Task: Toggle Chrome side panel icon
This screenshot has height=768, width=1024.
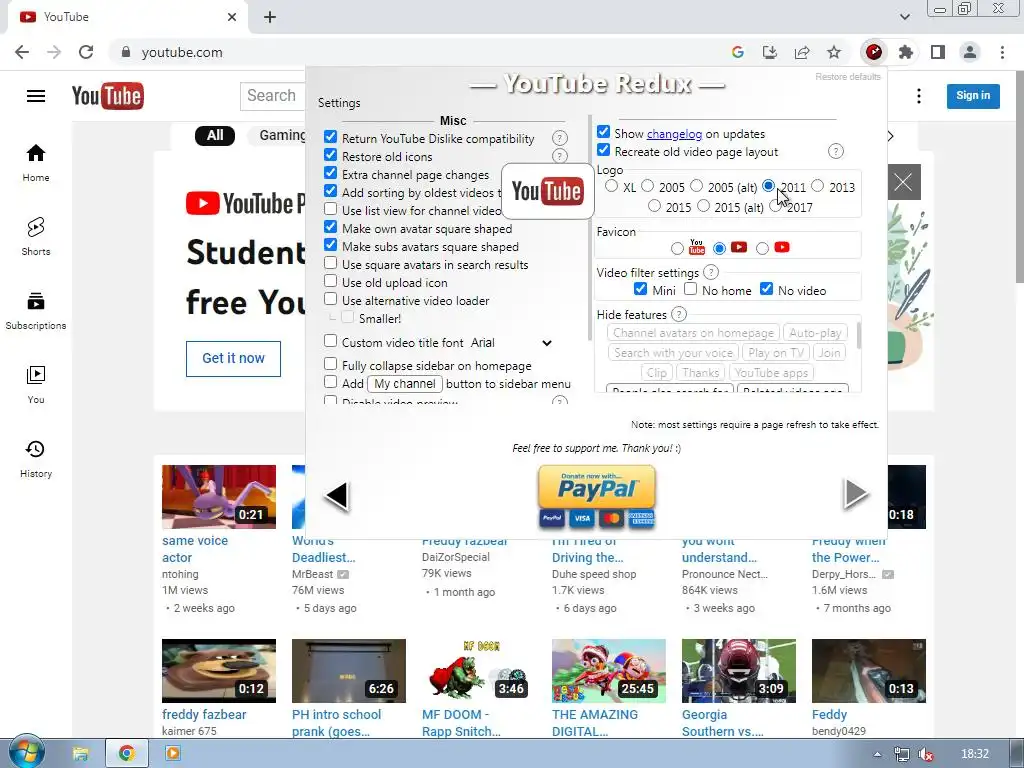Action: pyautogui.click(x=938, y=52)
